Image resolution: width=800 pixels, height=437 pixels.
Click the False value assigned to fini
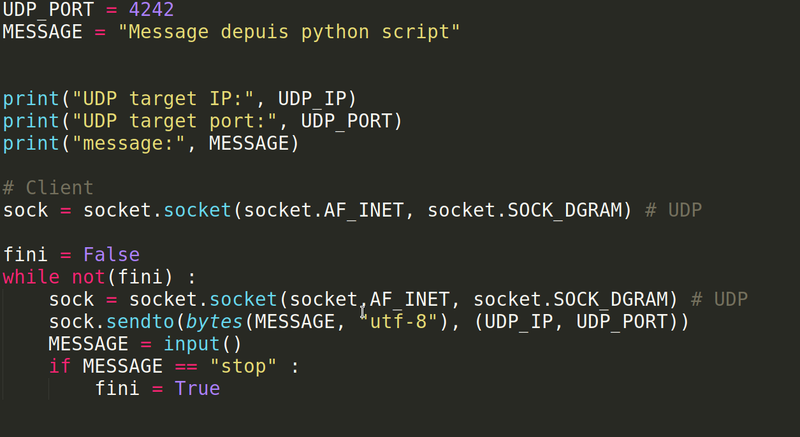click(111, 255)
